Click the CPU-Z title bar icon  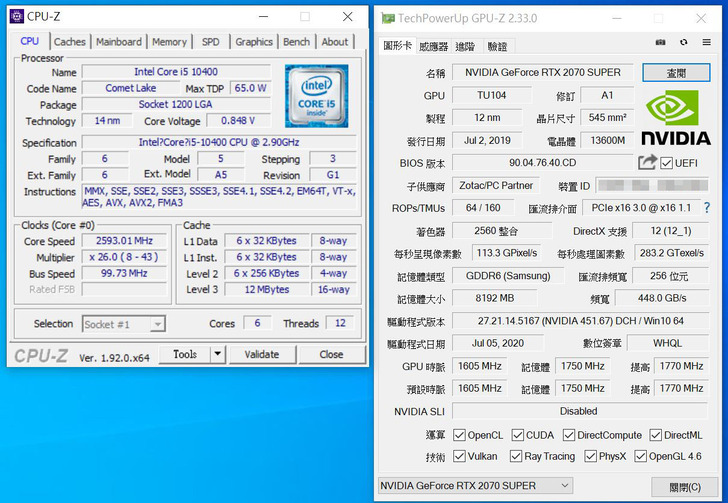click(x=17, y=17)
